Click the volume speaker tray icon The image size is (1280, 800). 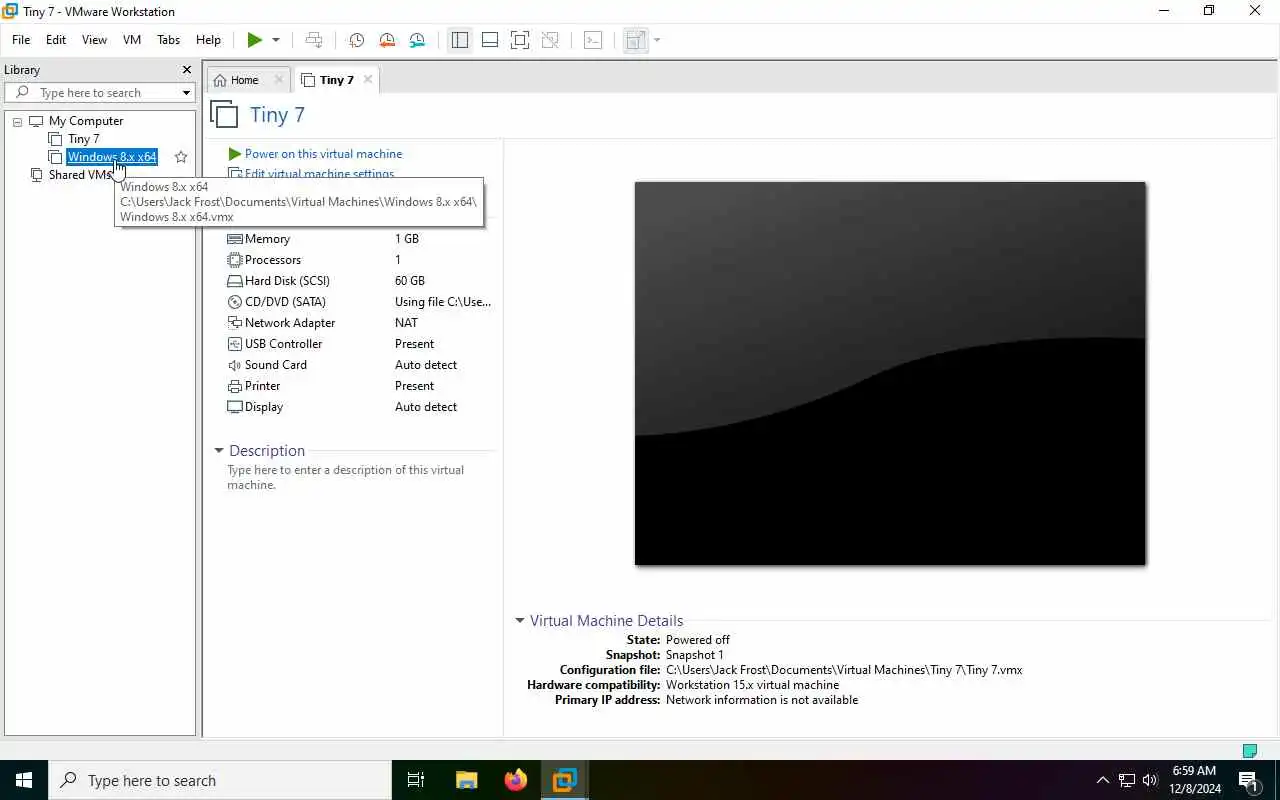[1150, 780]
